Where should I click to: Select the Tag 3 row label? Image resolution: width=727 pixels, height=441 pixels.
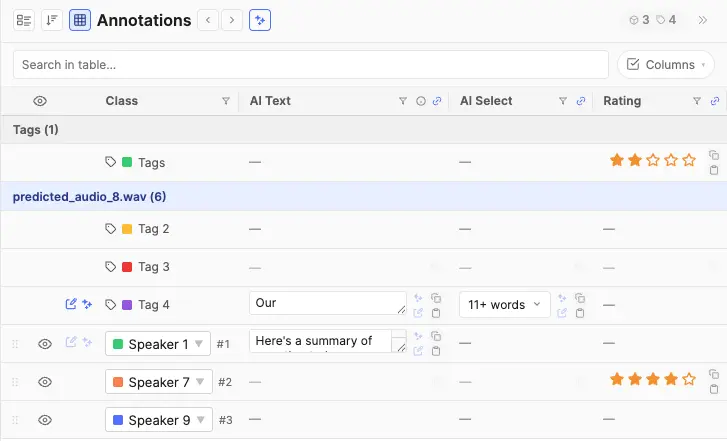tap(153, 267)
